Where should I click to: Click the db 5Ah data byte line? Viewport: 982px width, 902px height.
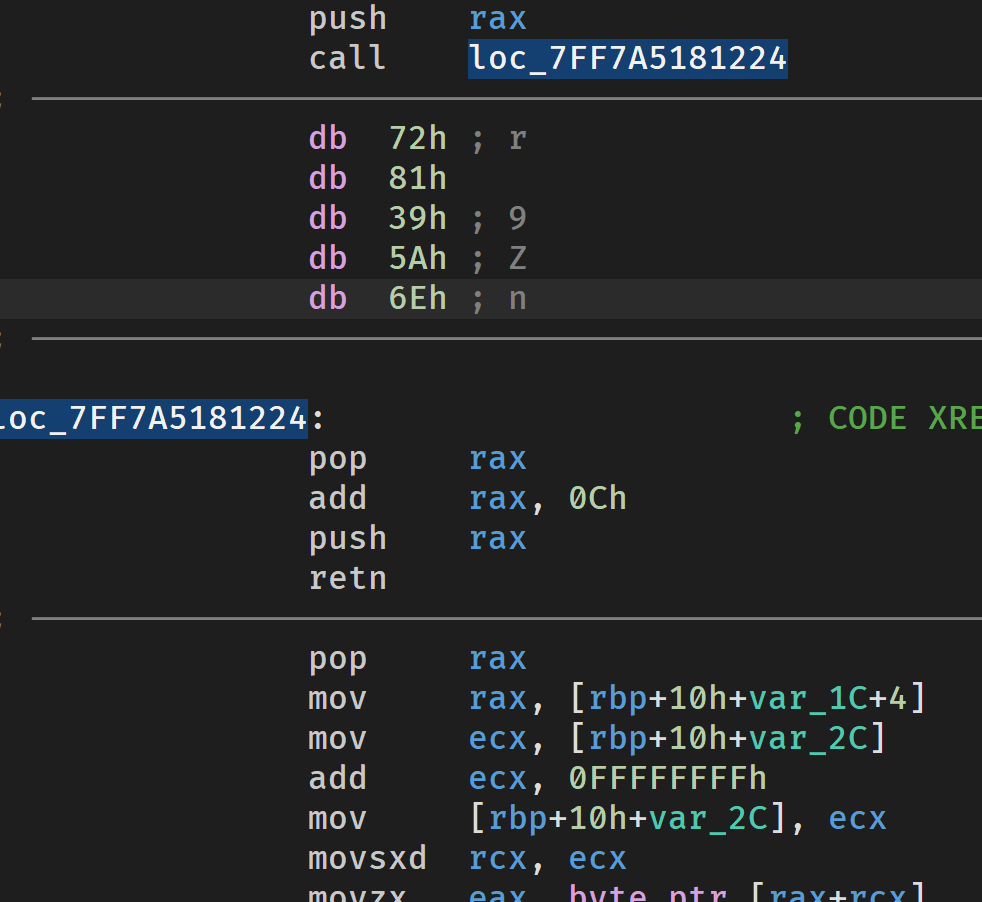click(x=417, y=259)
